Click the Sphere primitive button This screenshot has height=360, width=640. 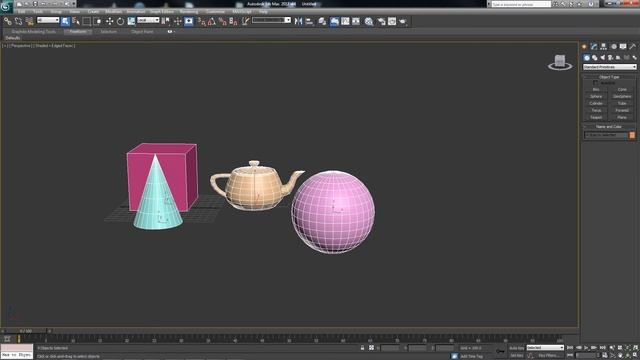pos(596,96)
